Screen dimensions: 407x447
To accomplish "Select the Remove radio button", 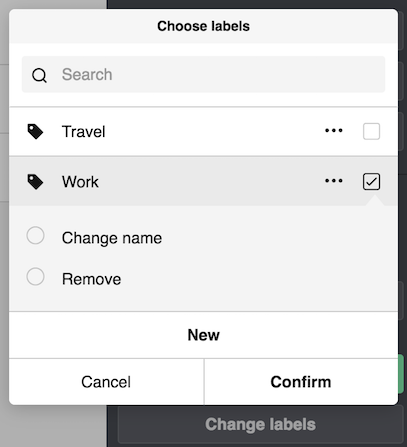I will click(x=35, y=276).
